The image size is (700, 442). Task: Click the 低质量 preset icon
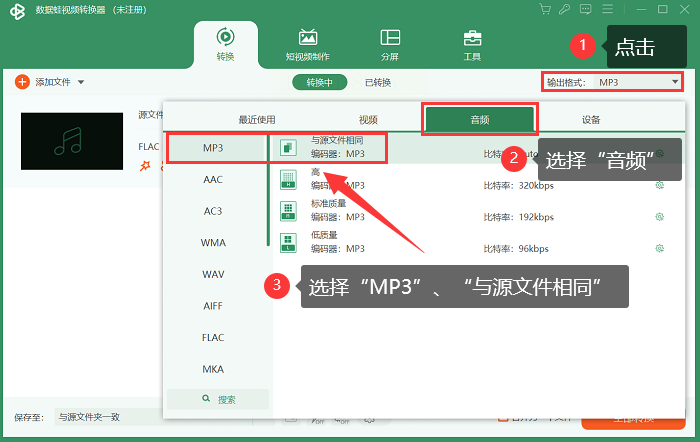pyautogui.click(x=288, y=242)
